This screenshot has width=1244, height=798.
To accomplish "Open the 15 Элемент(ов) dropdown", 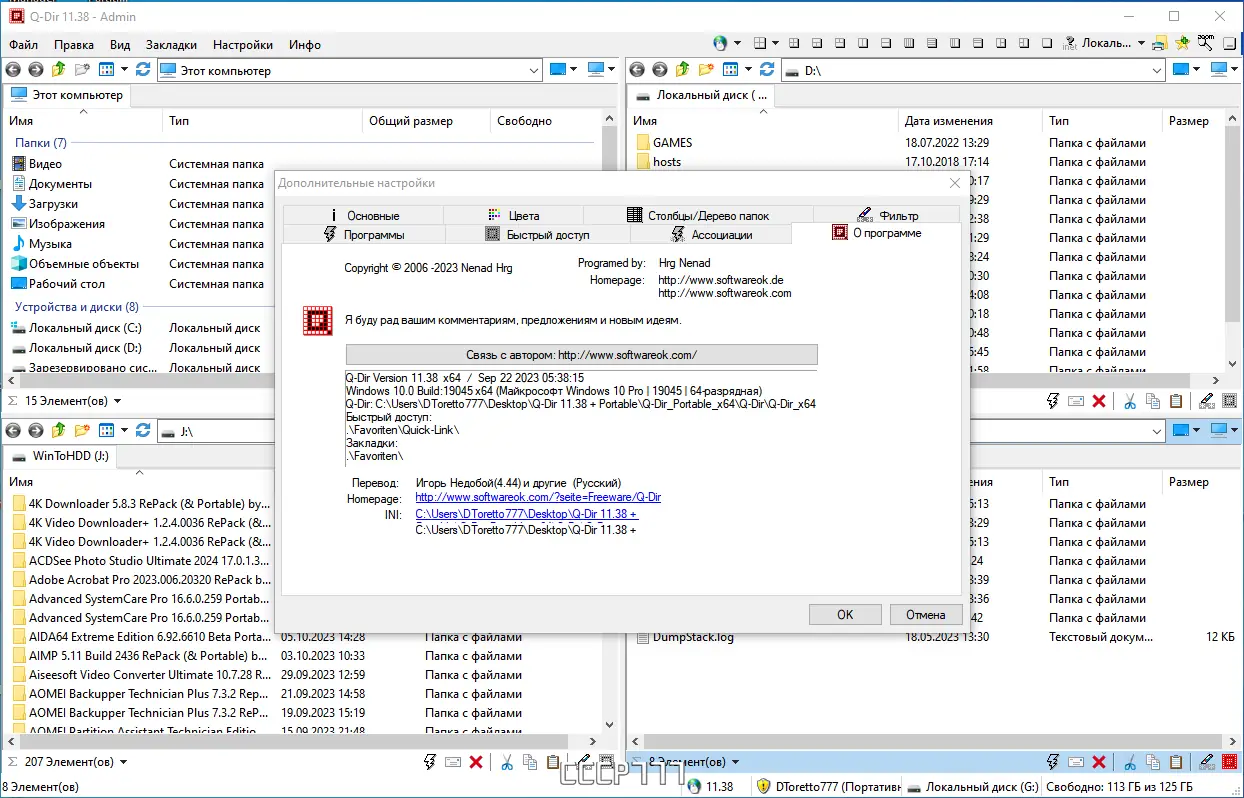I will (x=117, y=401).
